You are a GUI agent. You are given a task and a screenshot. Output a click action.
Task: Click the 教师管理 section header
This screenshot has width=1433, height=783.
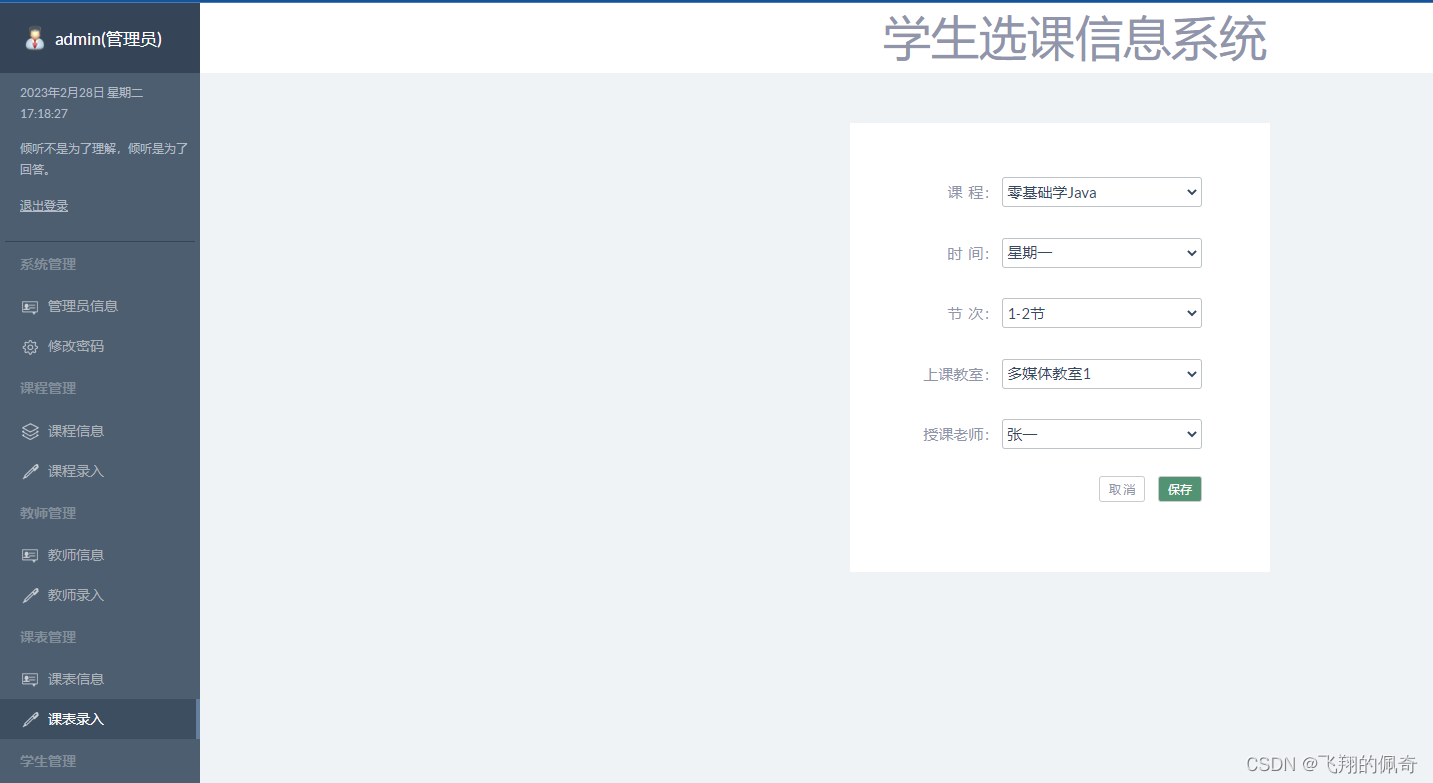(x=48, y=513)
